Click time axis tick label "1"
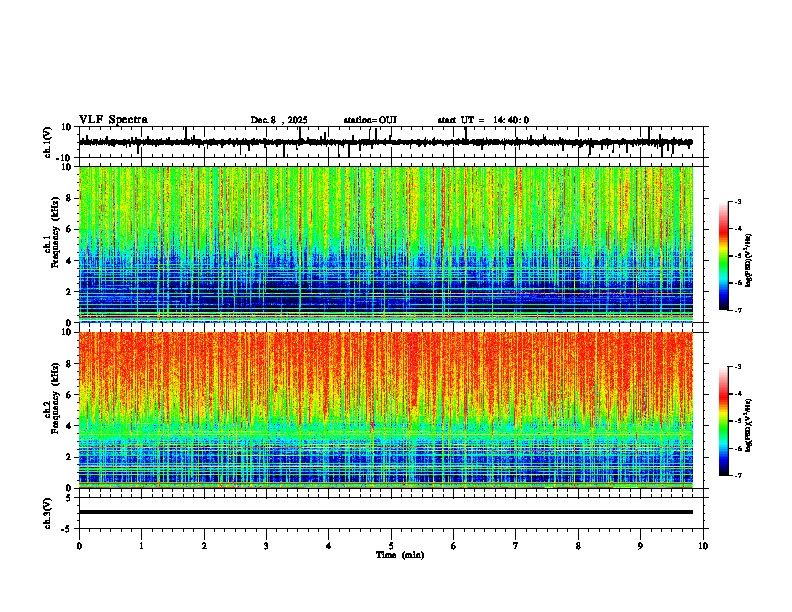 point(141,546)
